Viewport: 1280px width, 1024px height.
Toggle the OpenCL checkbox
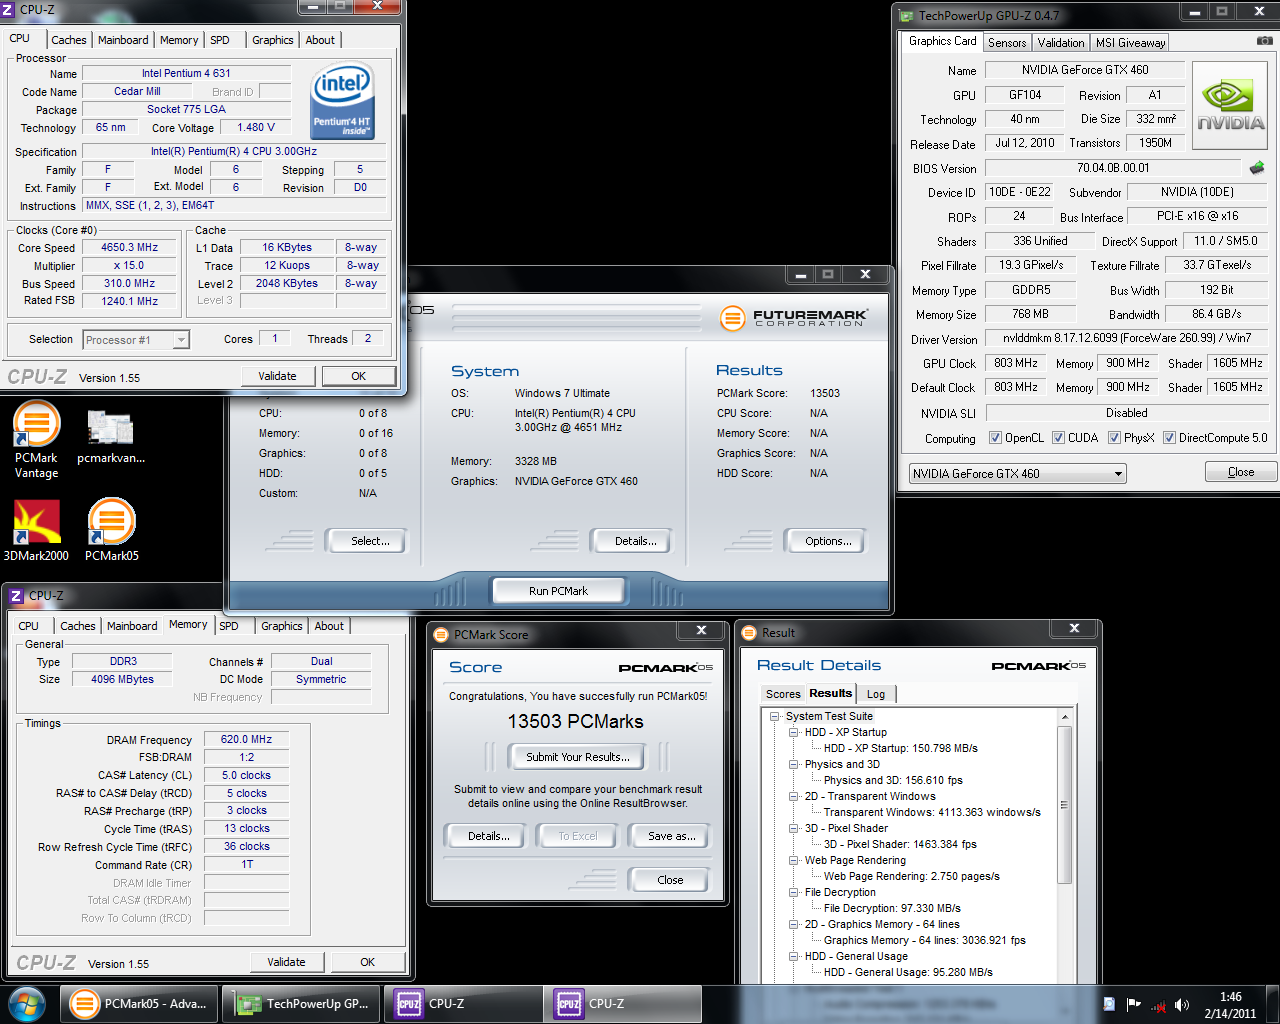click(995, 438)
